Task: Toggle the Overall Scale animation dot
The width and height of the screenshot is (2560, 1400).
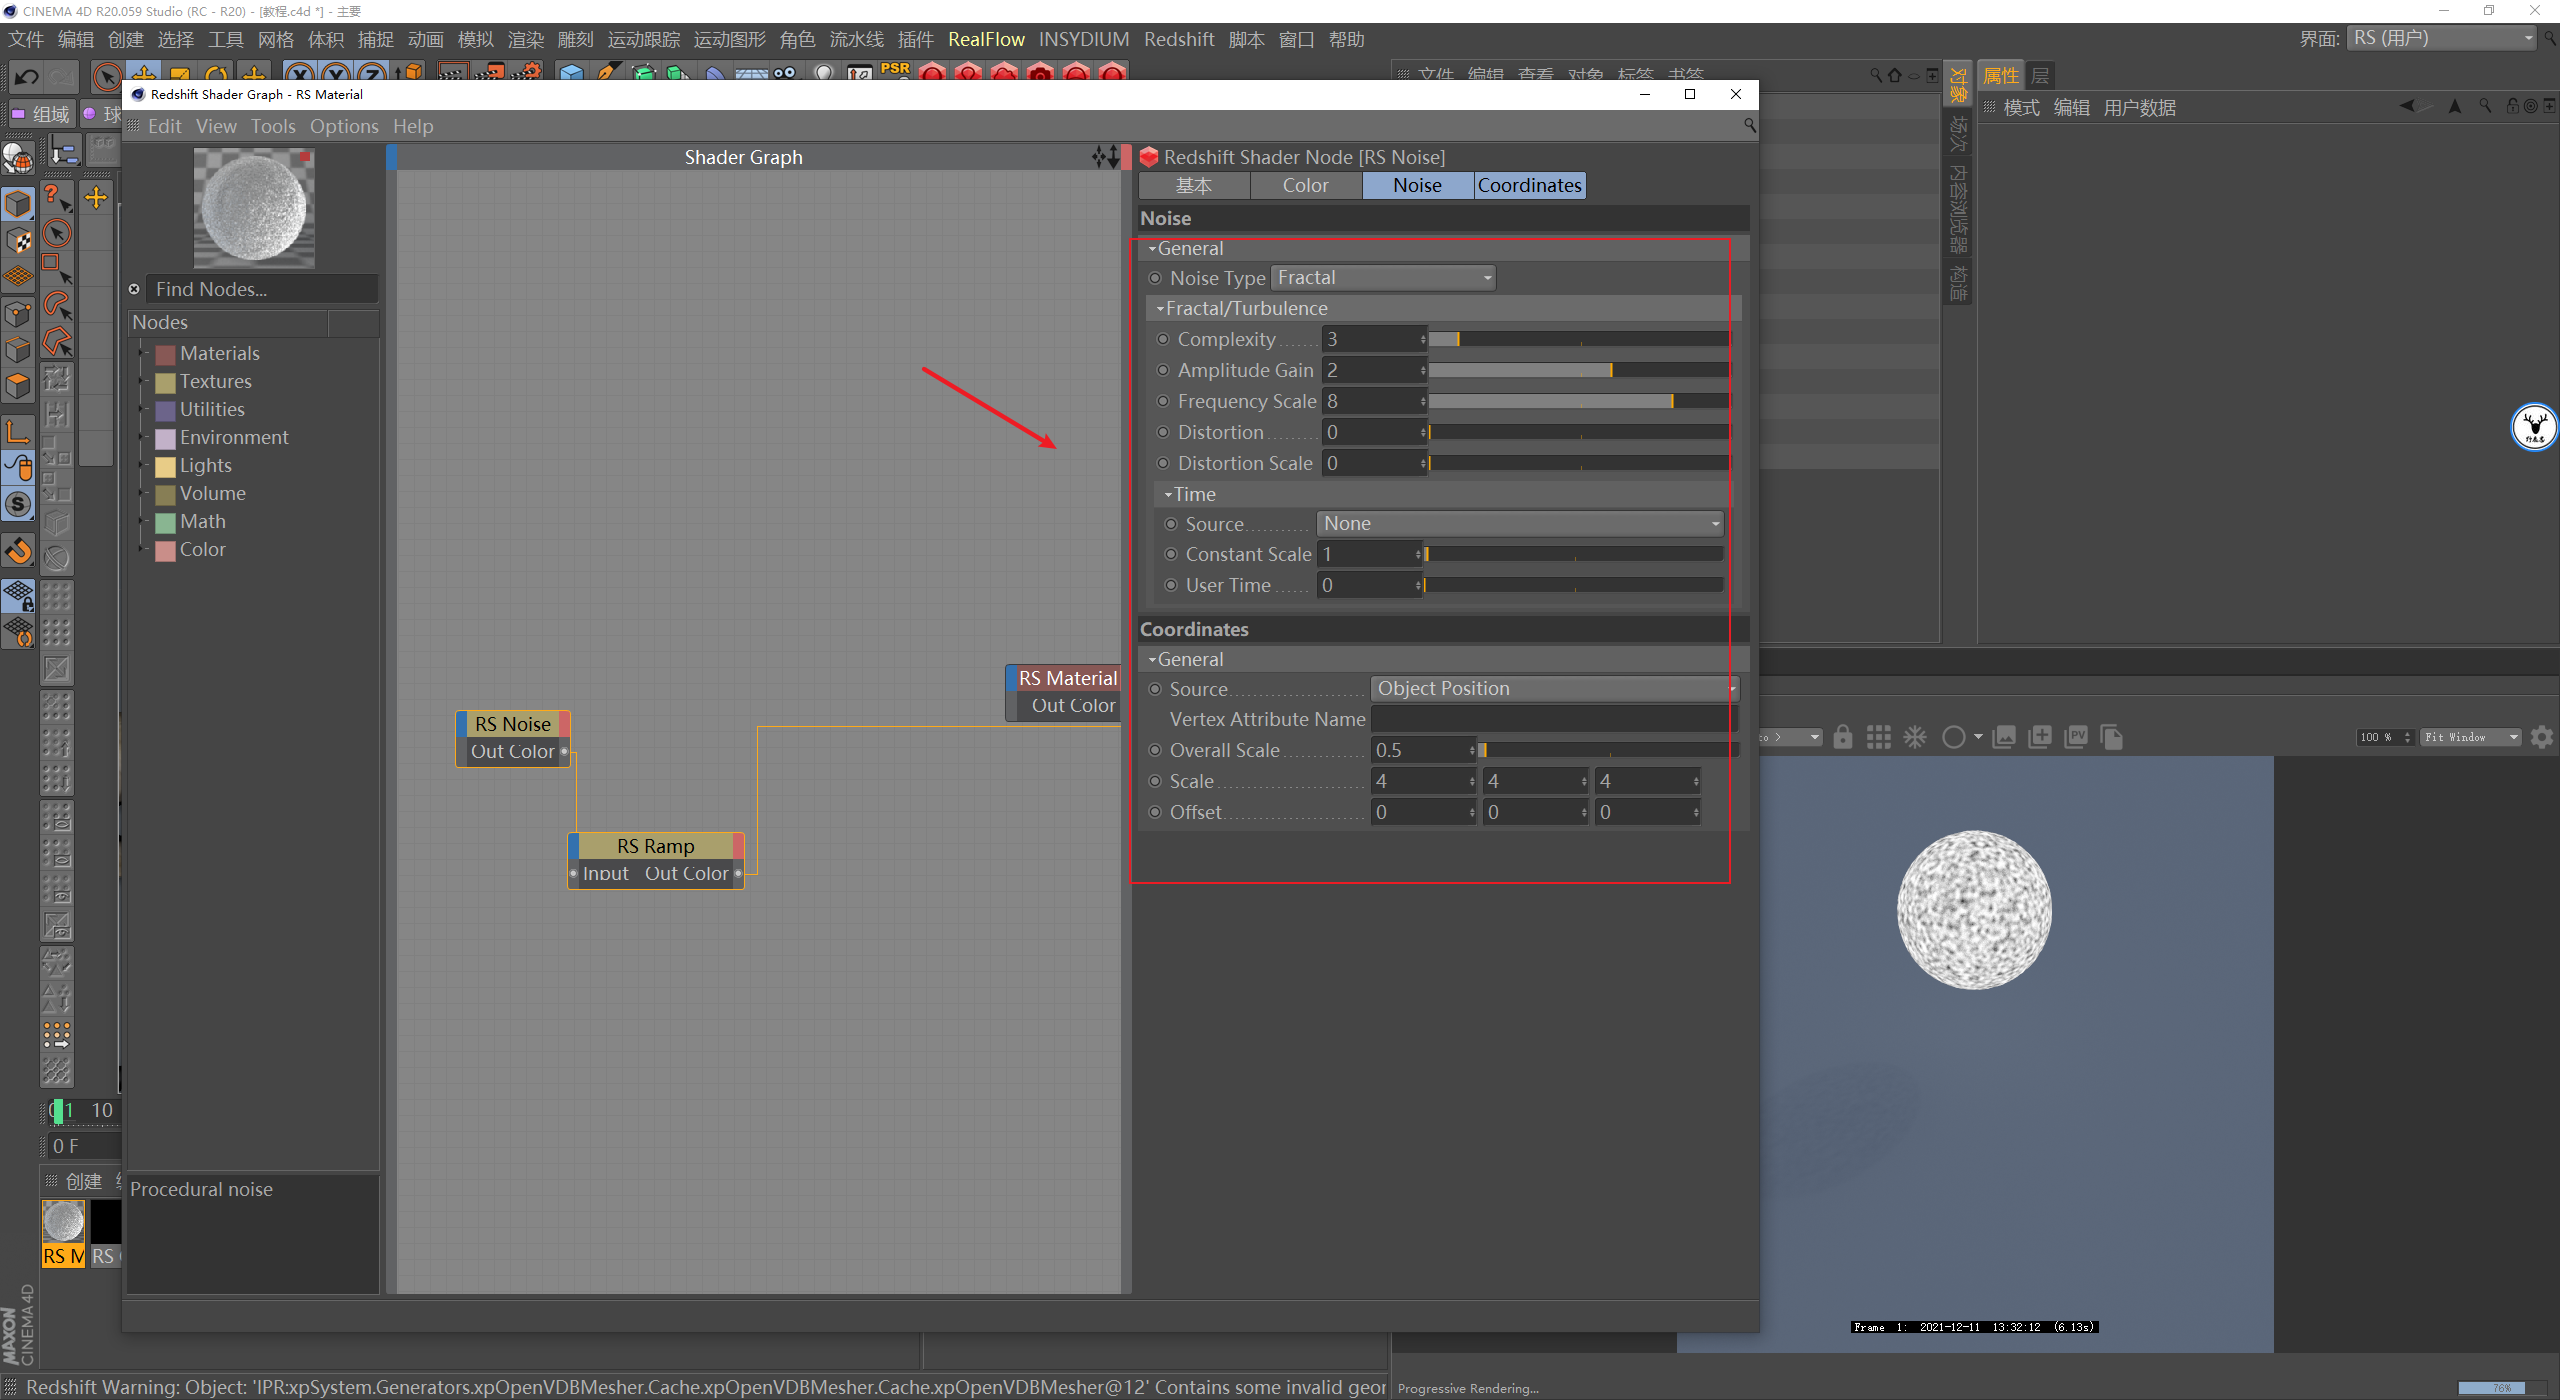Action: pyautogui.click(x=1155, y=750)
